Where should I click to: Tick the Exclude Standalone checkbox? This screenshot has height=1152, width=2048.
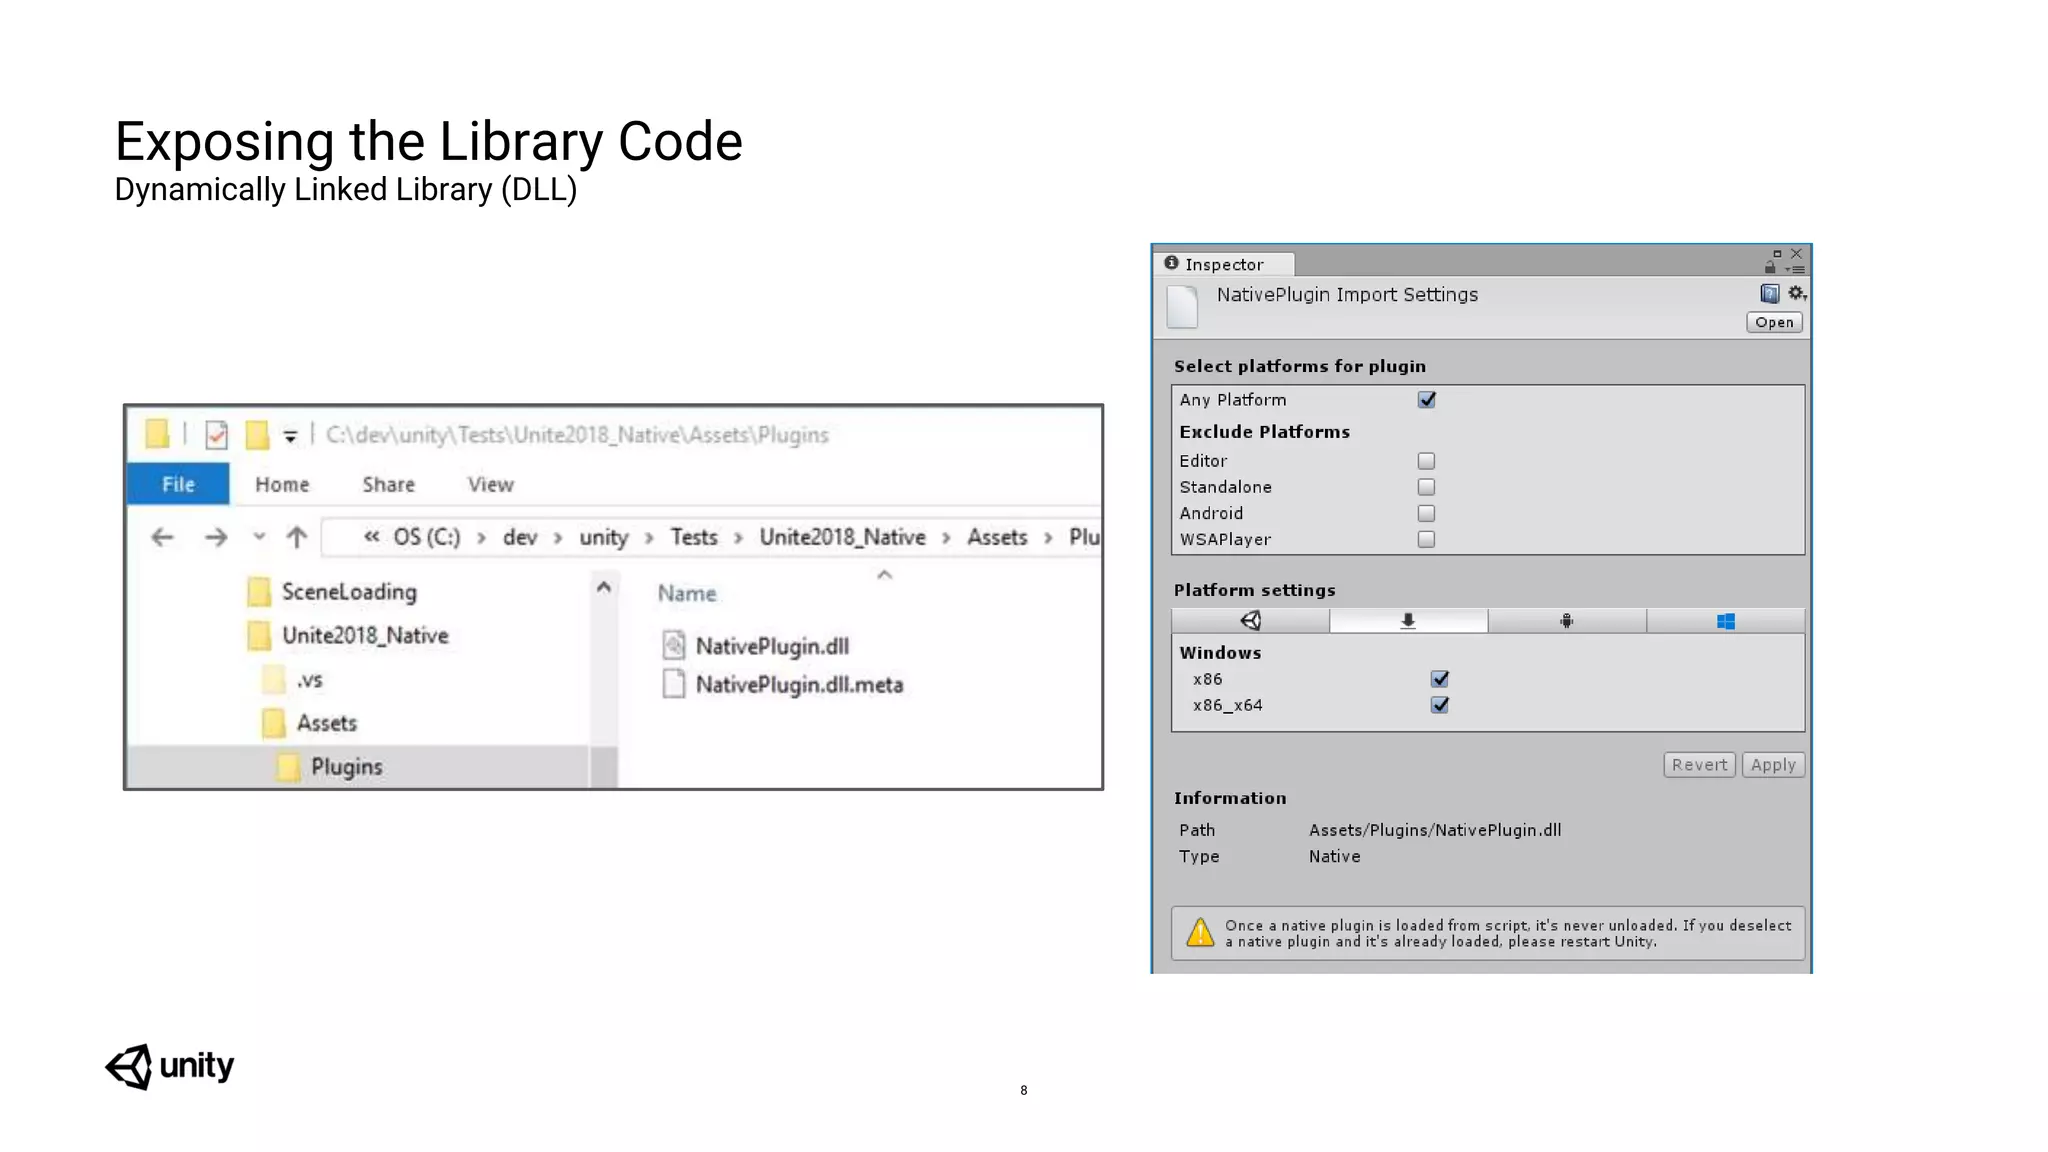pos(1426,487)
